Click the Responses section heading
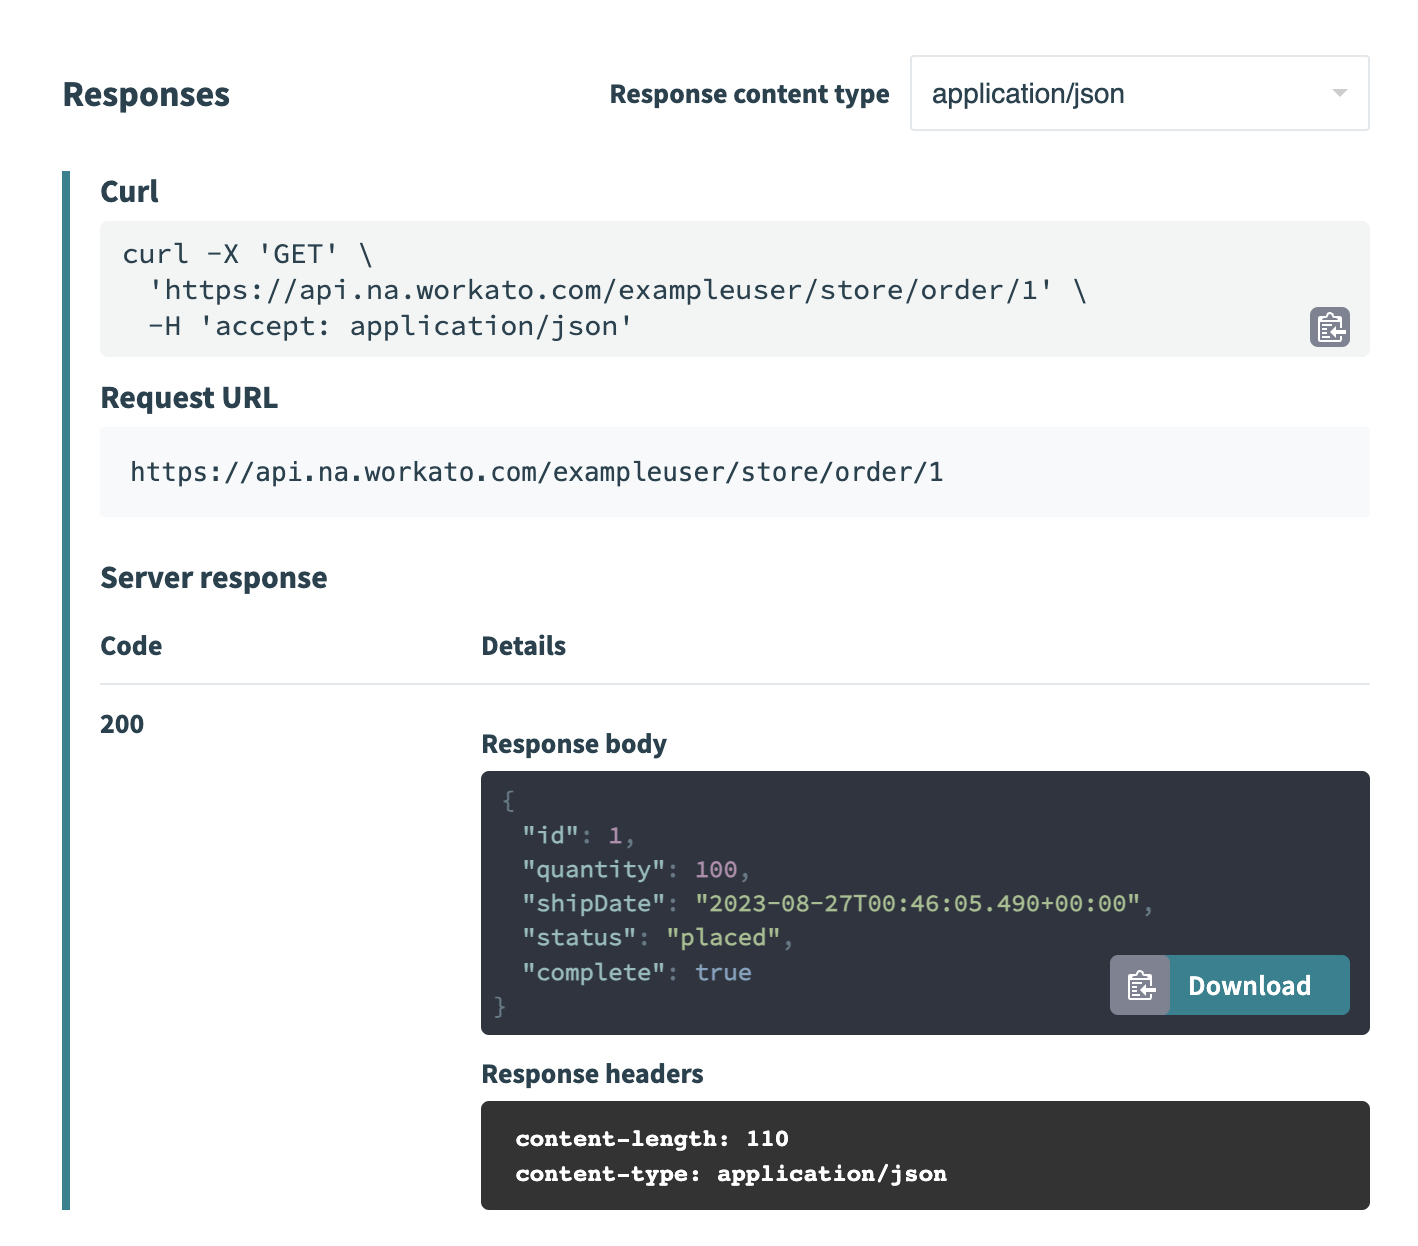 pos(146,94)
